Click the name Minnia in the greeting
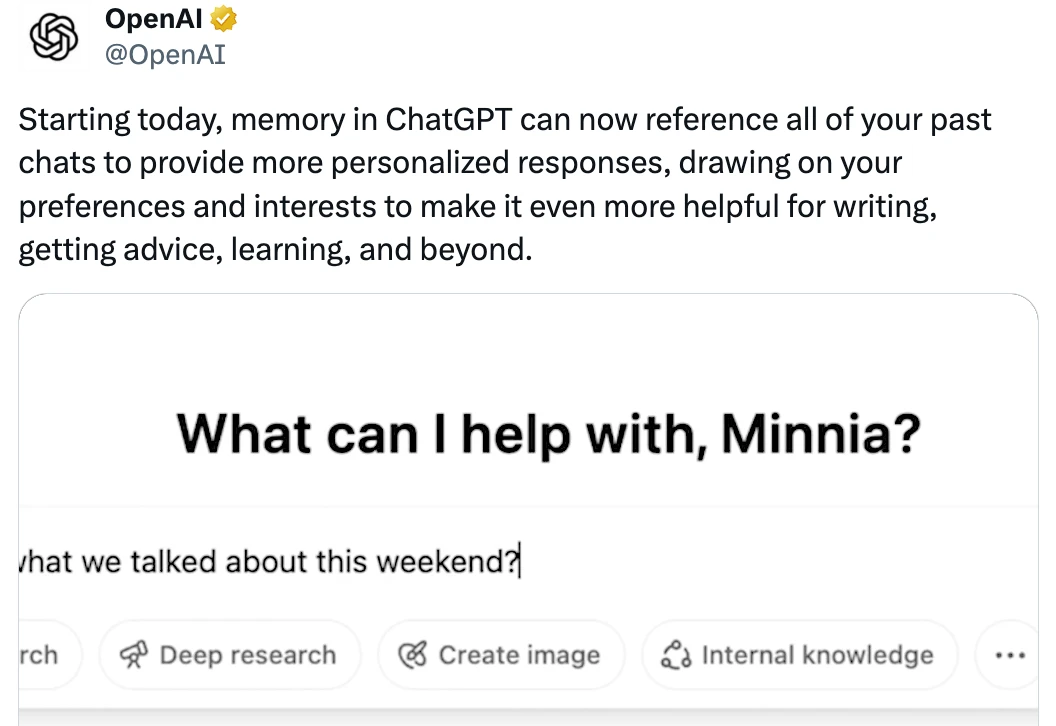This screenshot has width=1056, height=726. point(820,433)
